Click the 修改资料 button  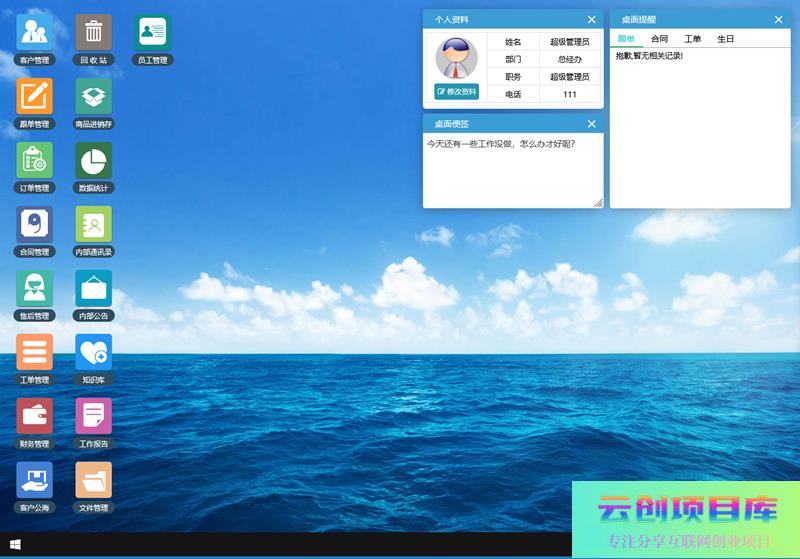click(x=457, y=92)
